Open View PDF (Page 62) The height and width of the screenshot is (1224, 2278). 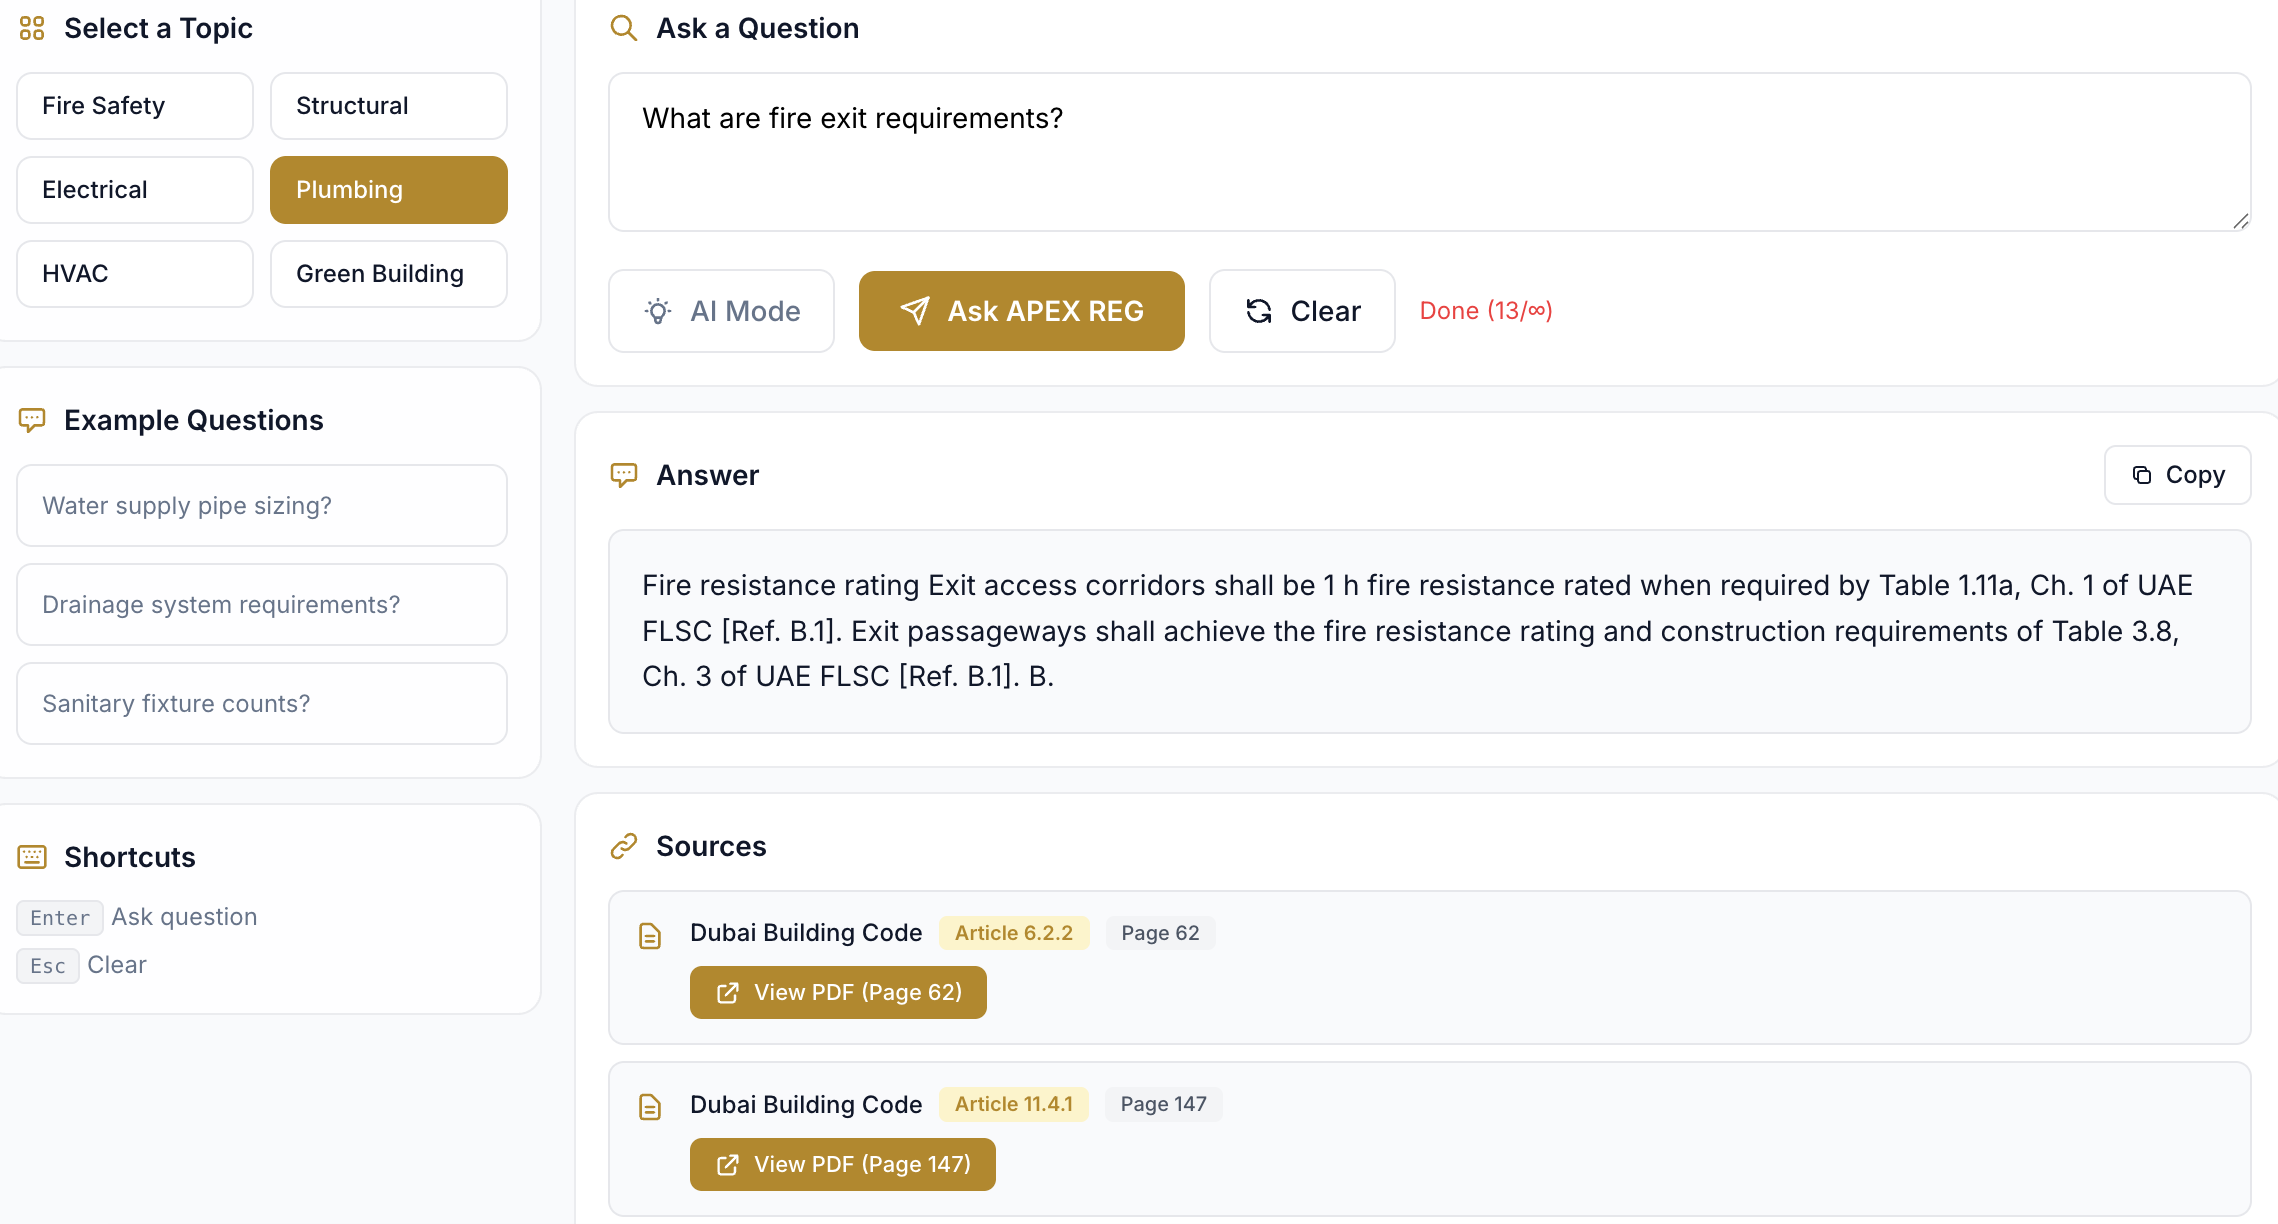[838, 993]
